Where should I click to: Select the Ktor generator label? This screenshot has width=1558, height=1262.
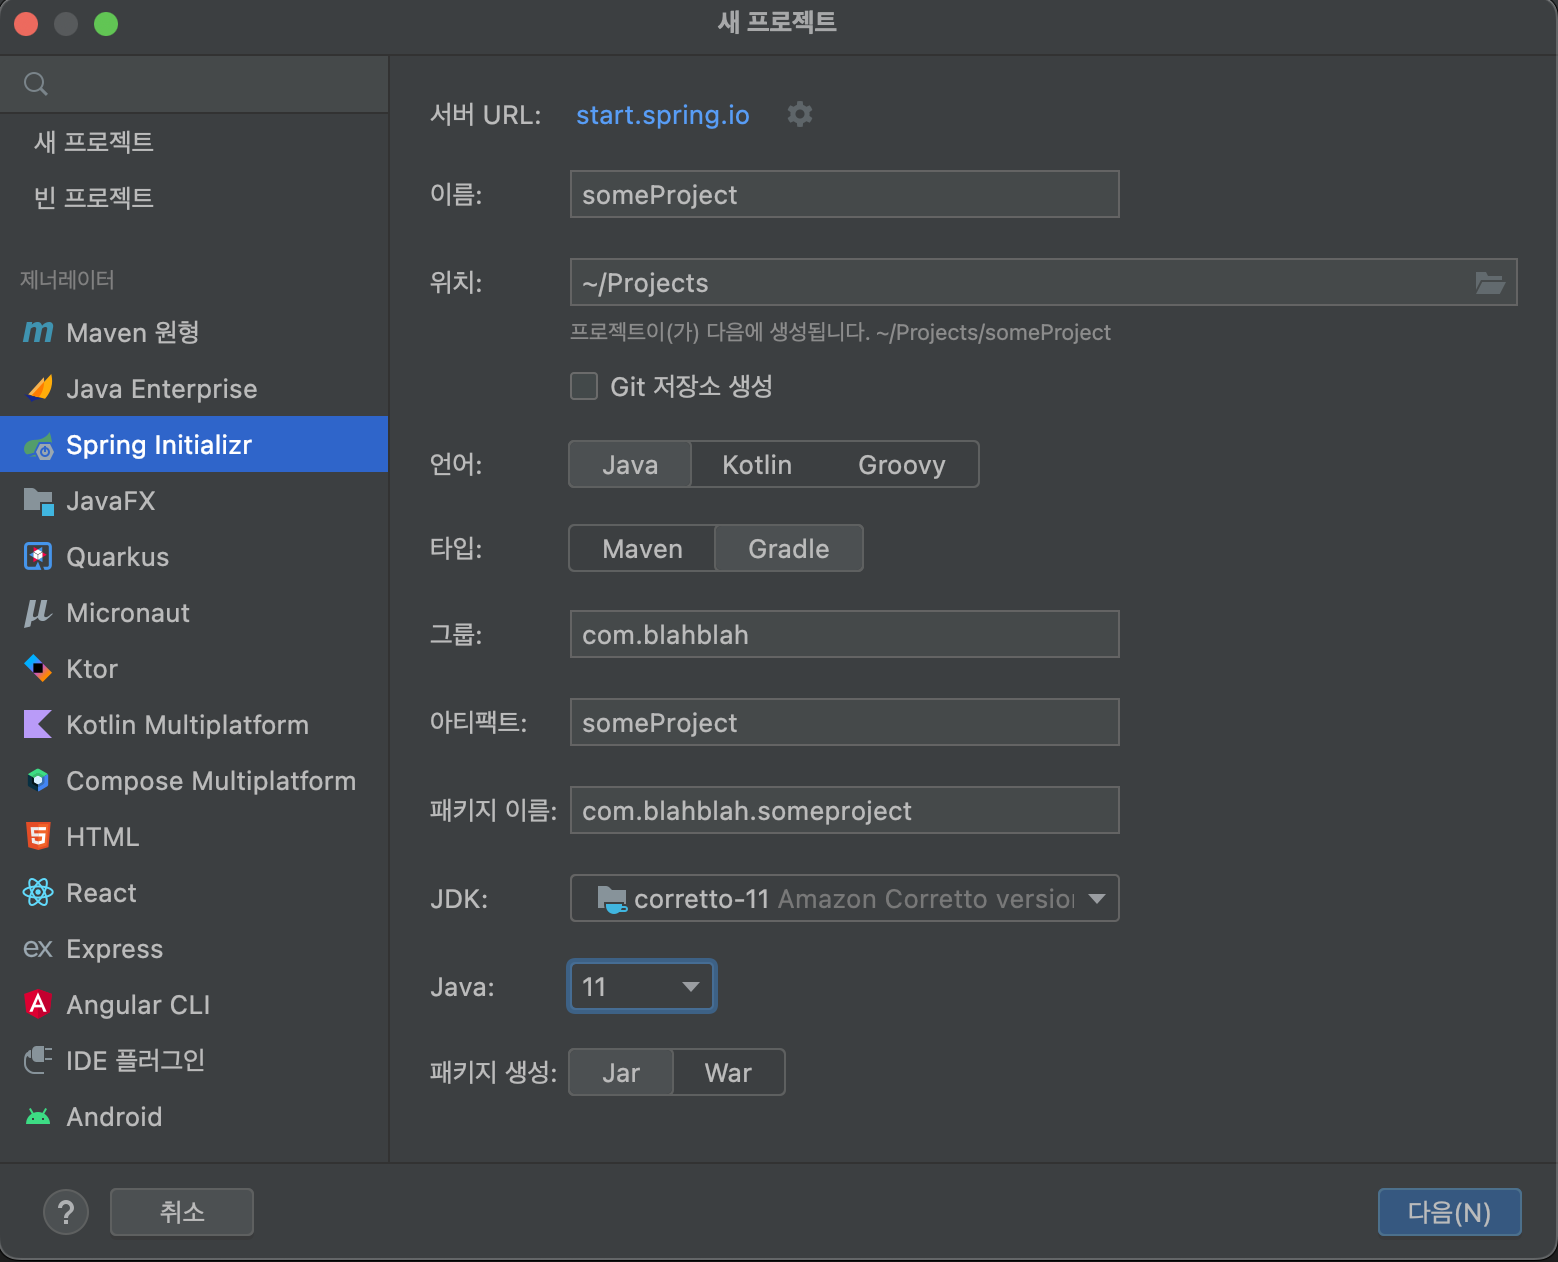(92, 669)
